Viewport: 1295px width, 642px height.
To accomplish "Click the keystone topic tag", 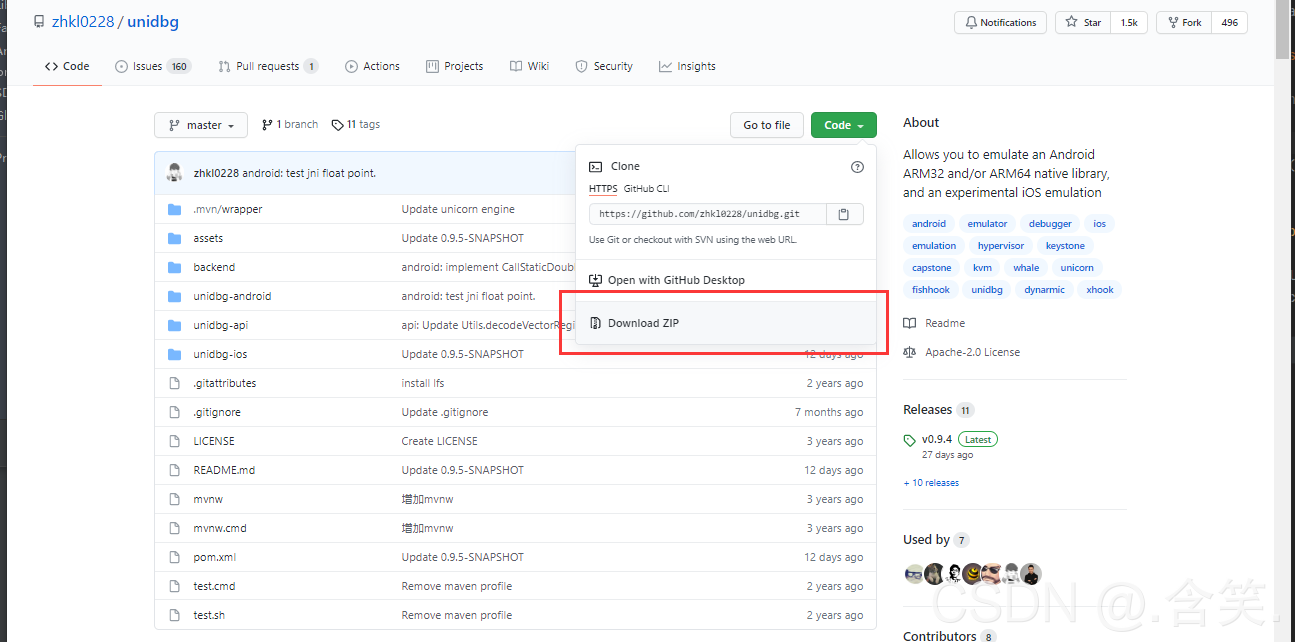I will point(1065,246).
